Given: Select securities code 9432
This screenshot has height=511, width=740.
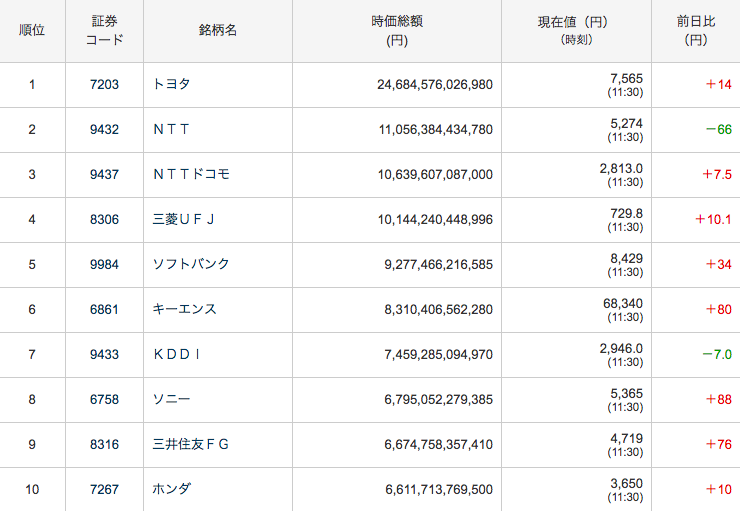Looking at the screenshot, I should click(x=104, y=129).
